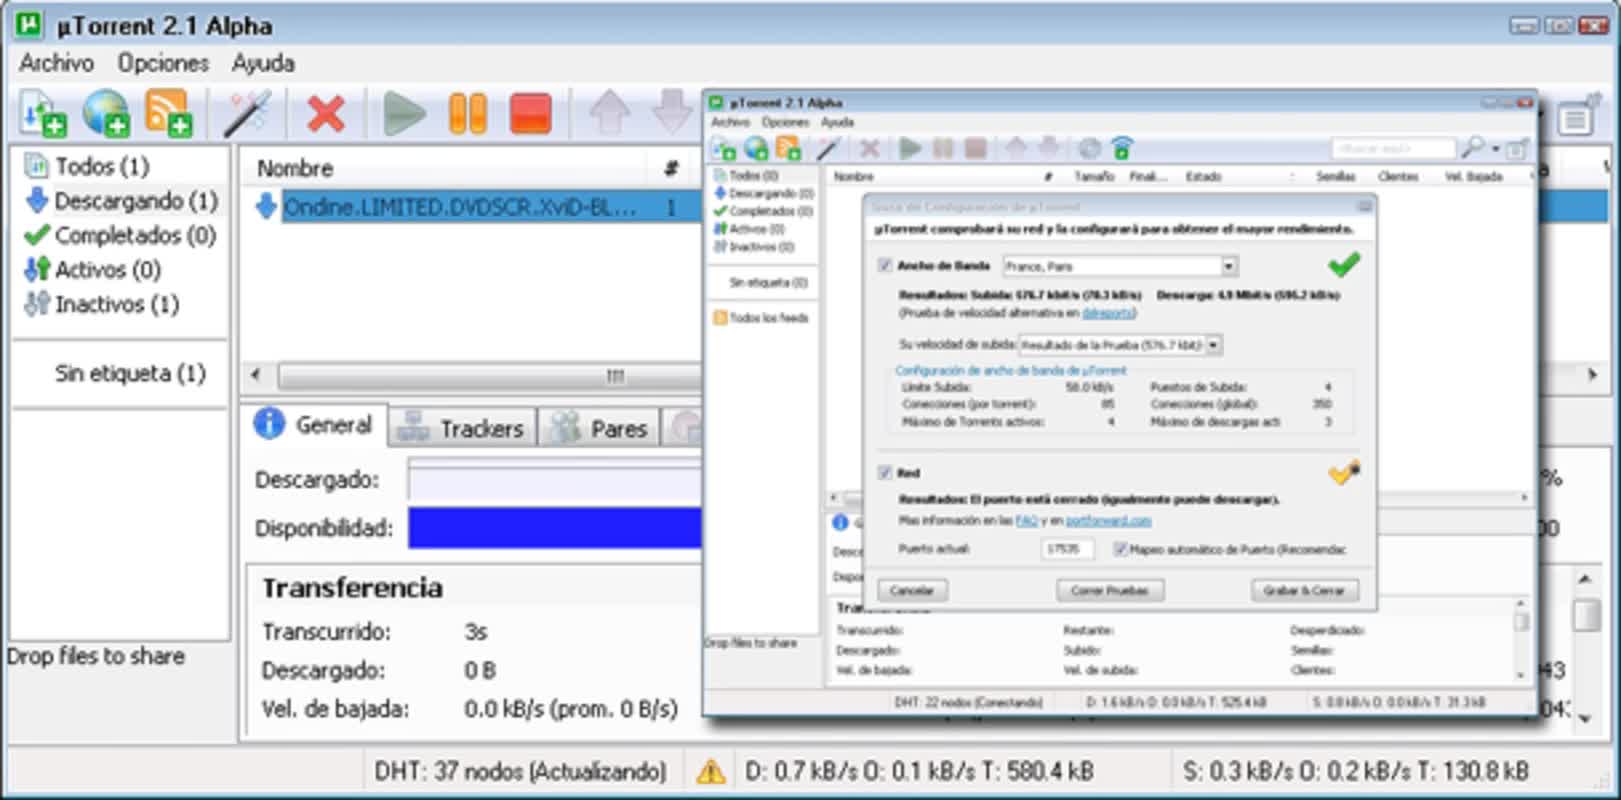The image size is (1621, 800).
Task: Open France, Paris server dropdown
Action: point(1229,266)
